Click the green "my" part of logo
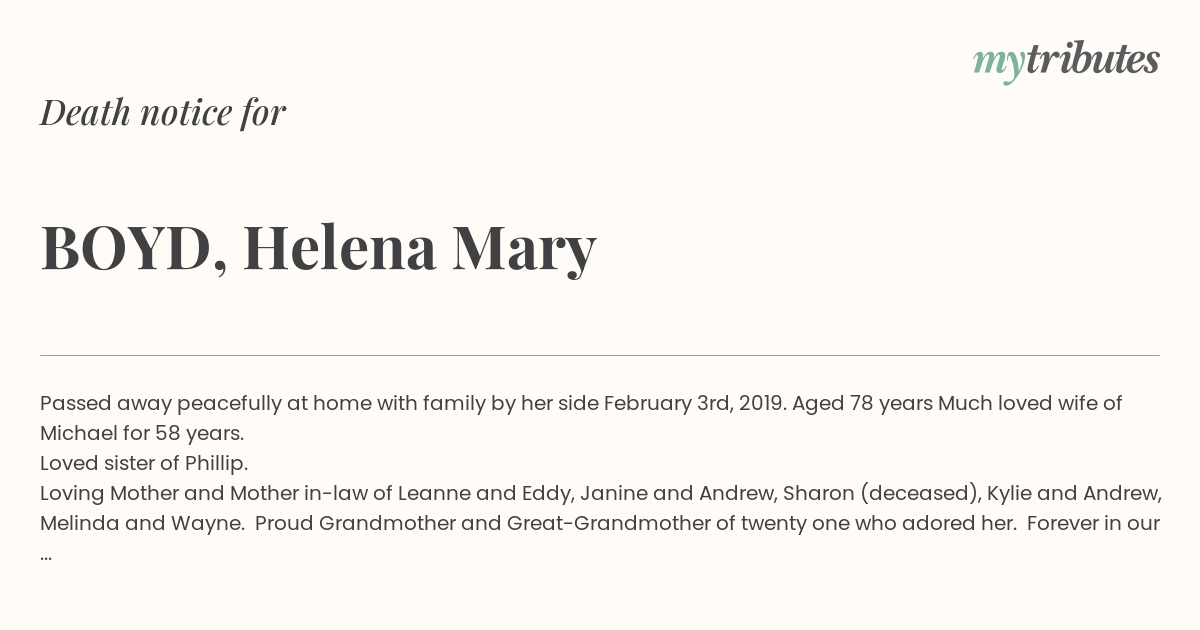1200x630 pixels. coord(998,64)
